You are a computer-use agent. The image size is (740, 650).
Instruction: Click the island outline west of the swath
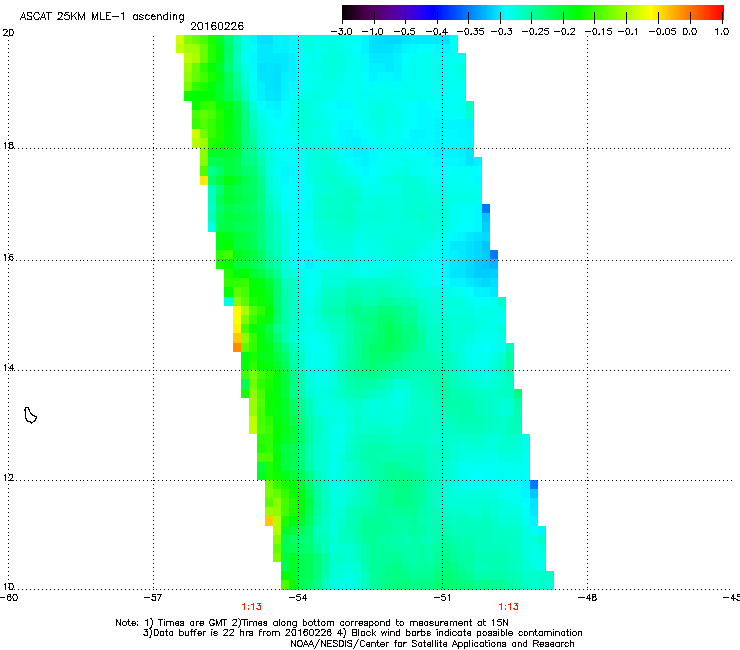pyautogui.click(x=30, y=415)
